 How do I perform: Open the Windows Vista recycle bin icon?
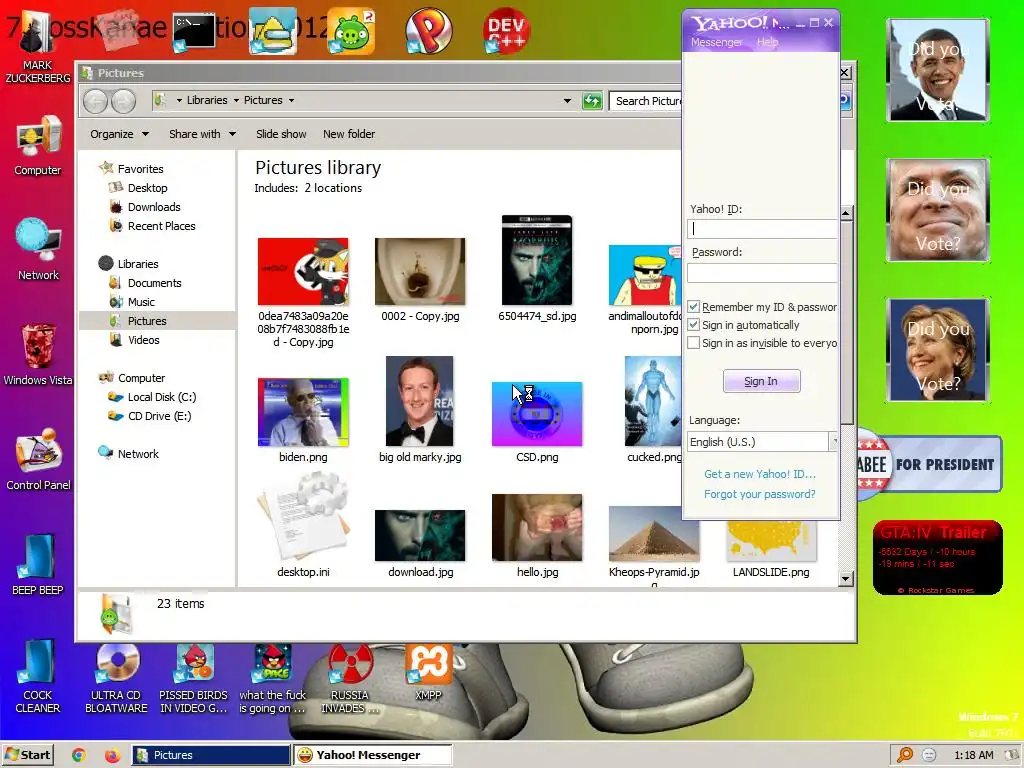(x=38, y=354)
